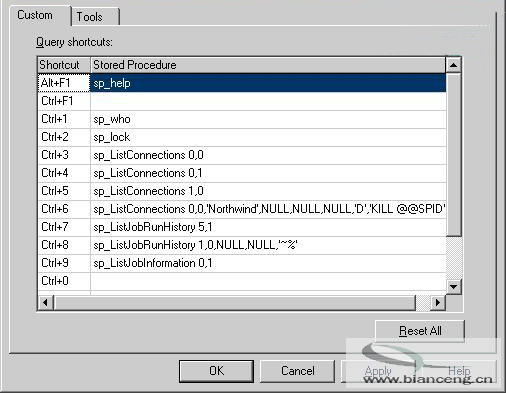This screenshot has width=506, height=393.
Task: Select the sp_ListConnections 1,0 cell
Action: click(268, 191)
